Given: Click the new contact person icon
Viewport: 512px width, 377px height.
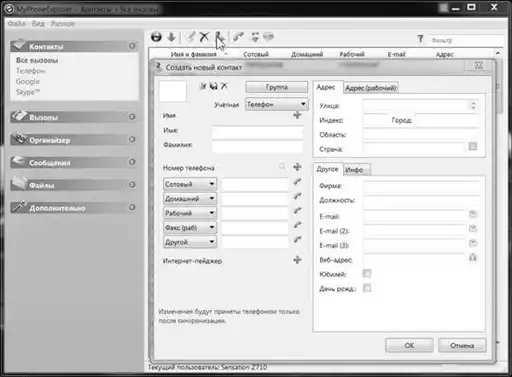Looking at the screenshot, I should pos(218,36).
